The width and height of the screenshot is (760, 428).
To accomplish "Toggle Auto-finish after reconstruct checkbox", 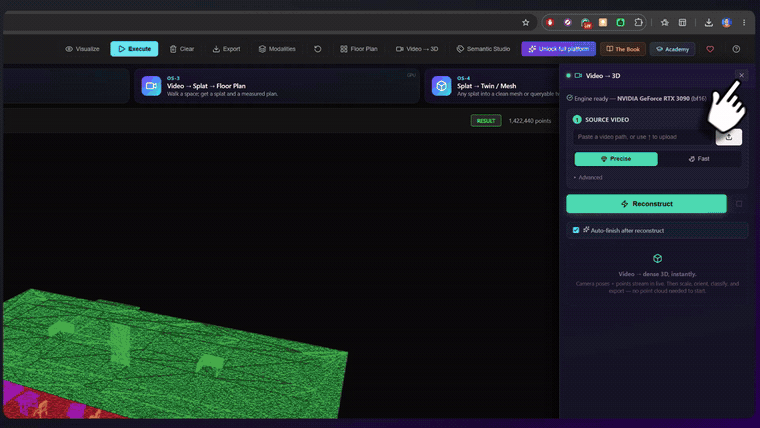I will (576, 230).
